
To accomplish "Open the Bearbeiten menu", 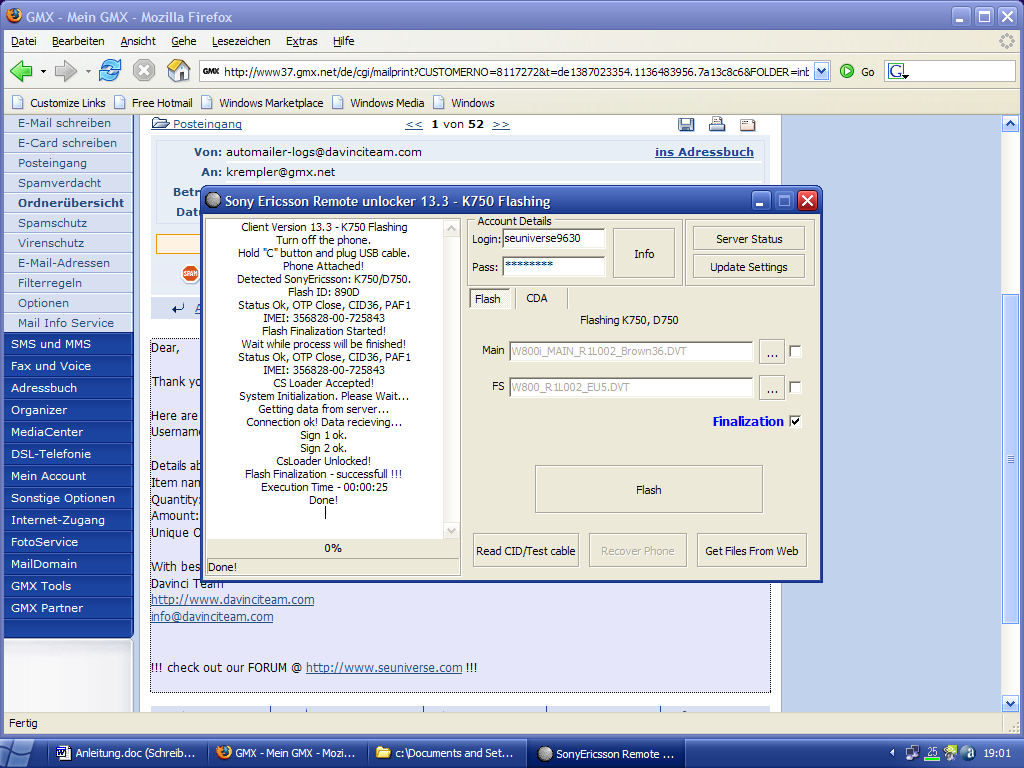I will [x=78, y=41].
